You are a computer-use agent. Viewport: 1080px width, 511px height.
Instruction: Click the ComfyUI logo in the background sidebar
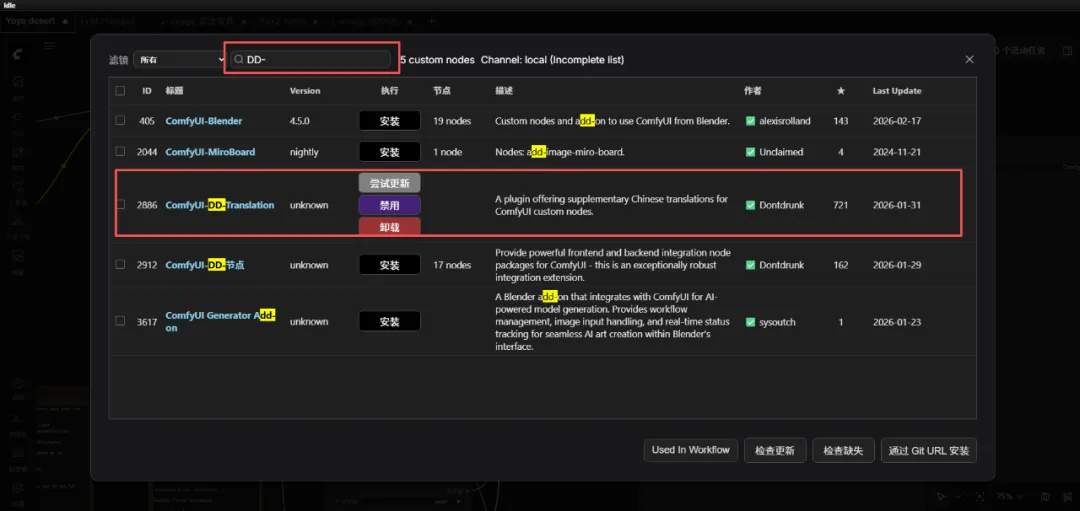point(17,54)
